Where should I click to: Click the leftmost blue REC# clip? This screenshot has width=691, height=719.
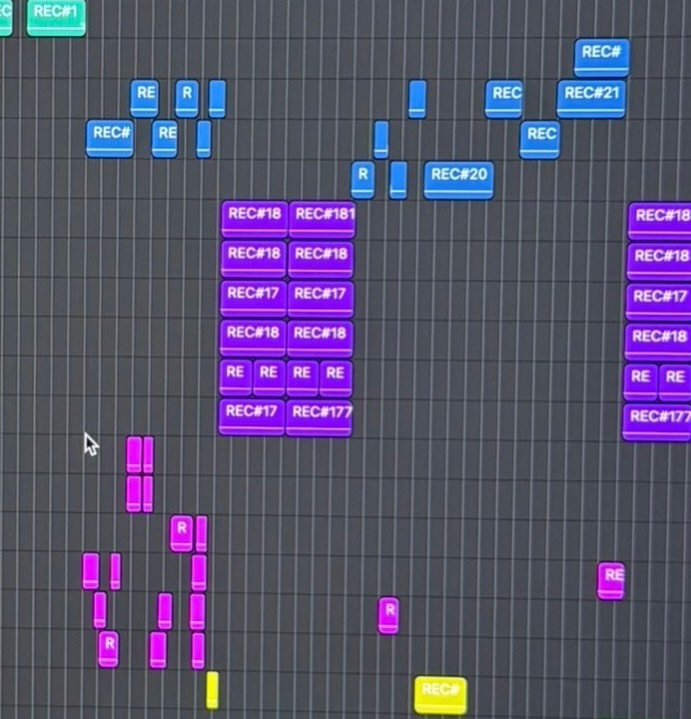109,138
